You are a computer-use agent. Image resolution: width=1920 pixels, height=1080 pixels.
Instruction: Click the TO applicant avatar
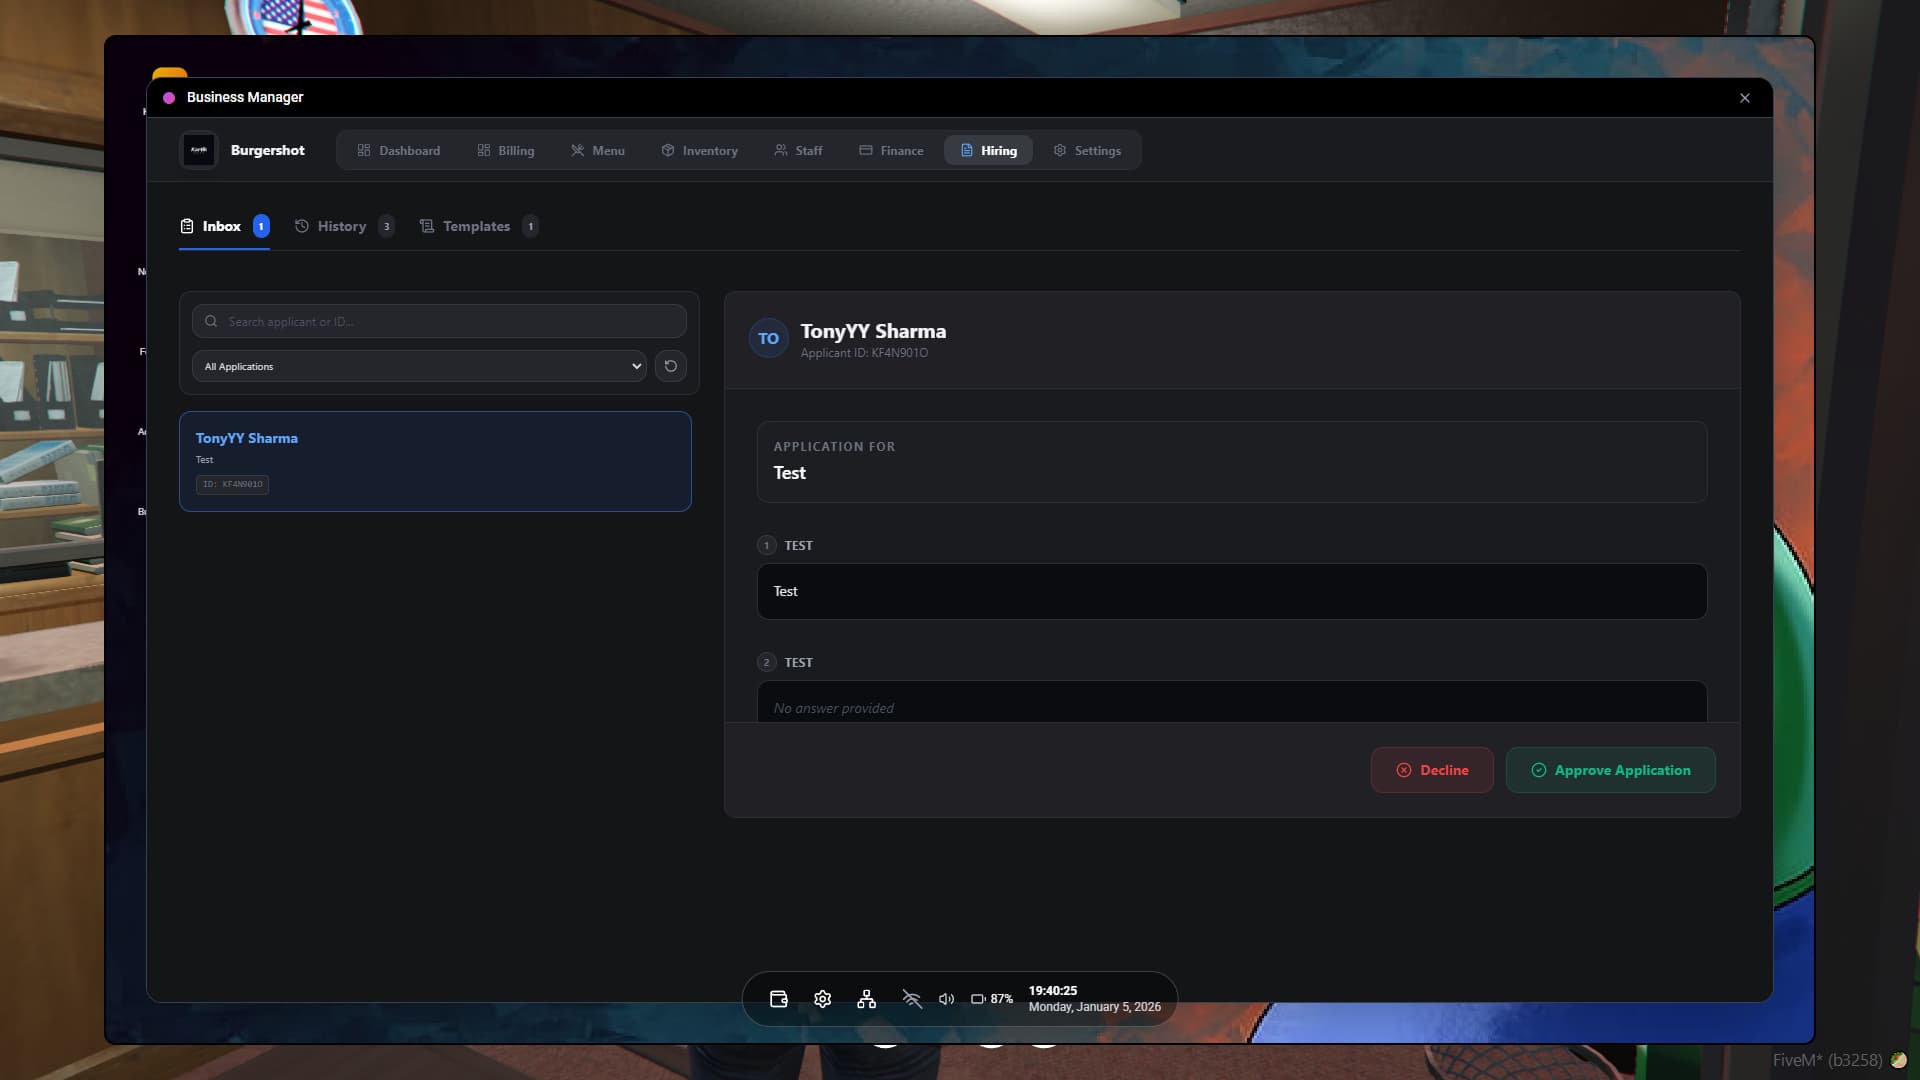coord(768,339)
